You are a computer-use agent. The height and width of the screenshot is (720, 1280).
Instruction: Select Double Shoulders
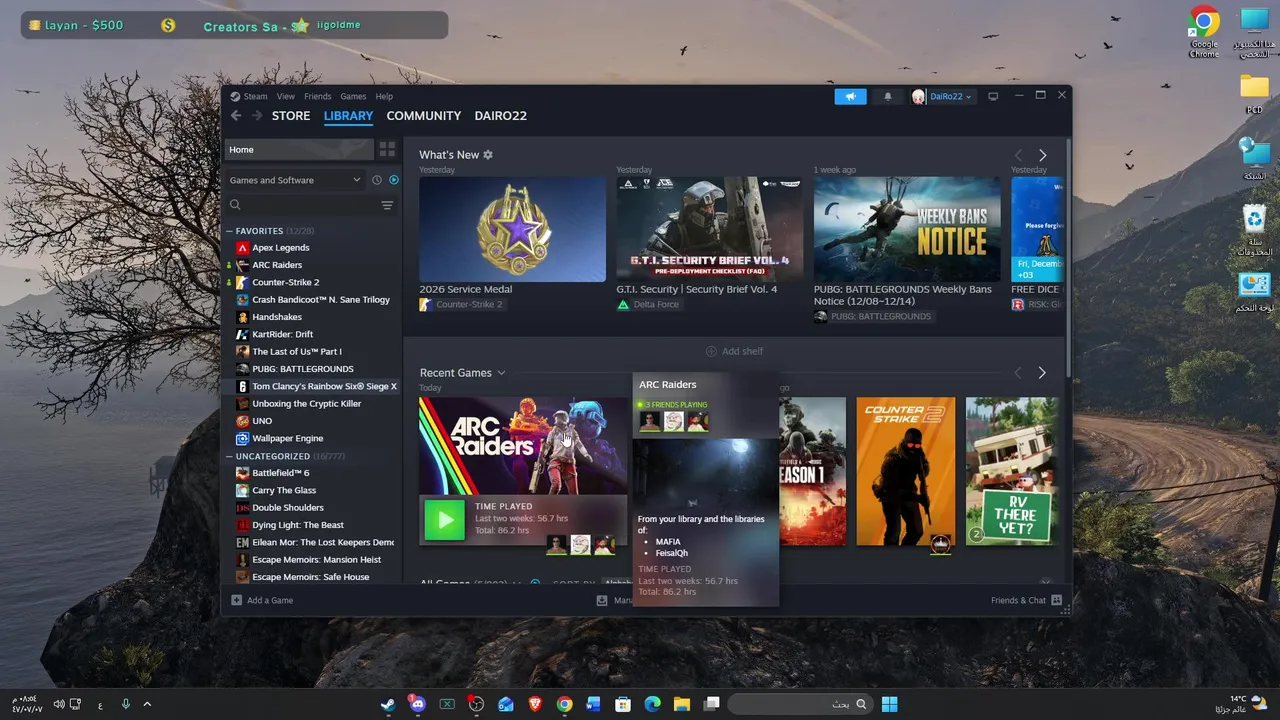click(287, 508)
